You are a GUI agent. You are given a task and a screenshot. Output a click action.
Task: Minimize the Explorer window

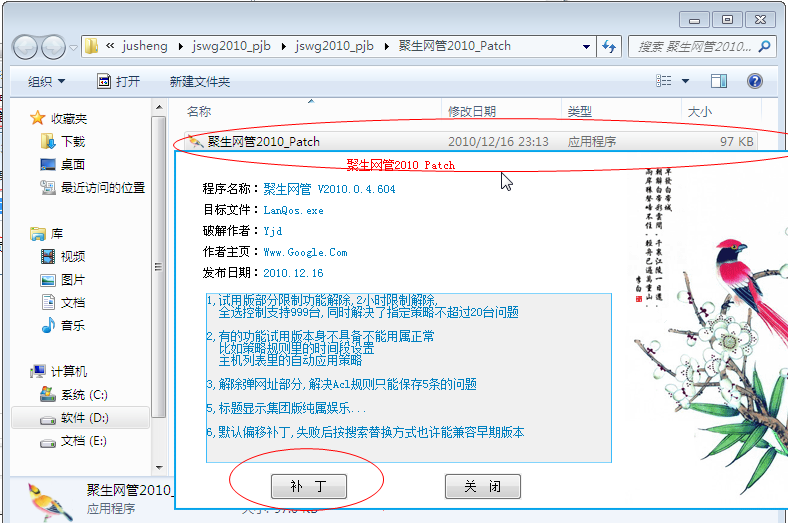click(x=695, y=20)
